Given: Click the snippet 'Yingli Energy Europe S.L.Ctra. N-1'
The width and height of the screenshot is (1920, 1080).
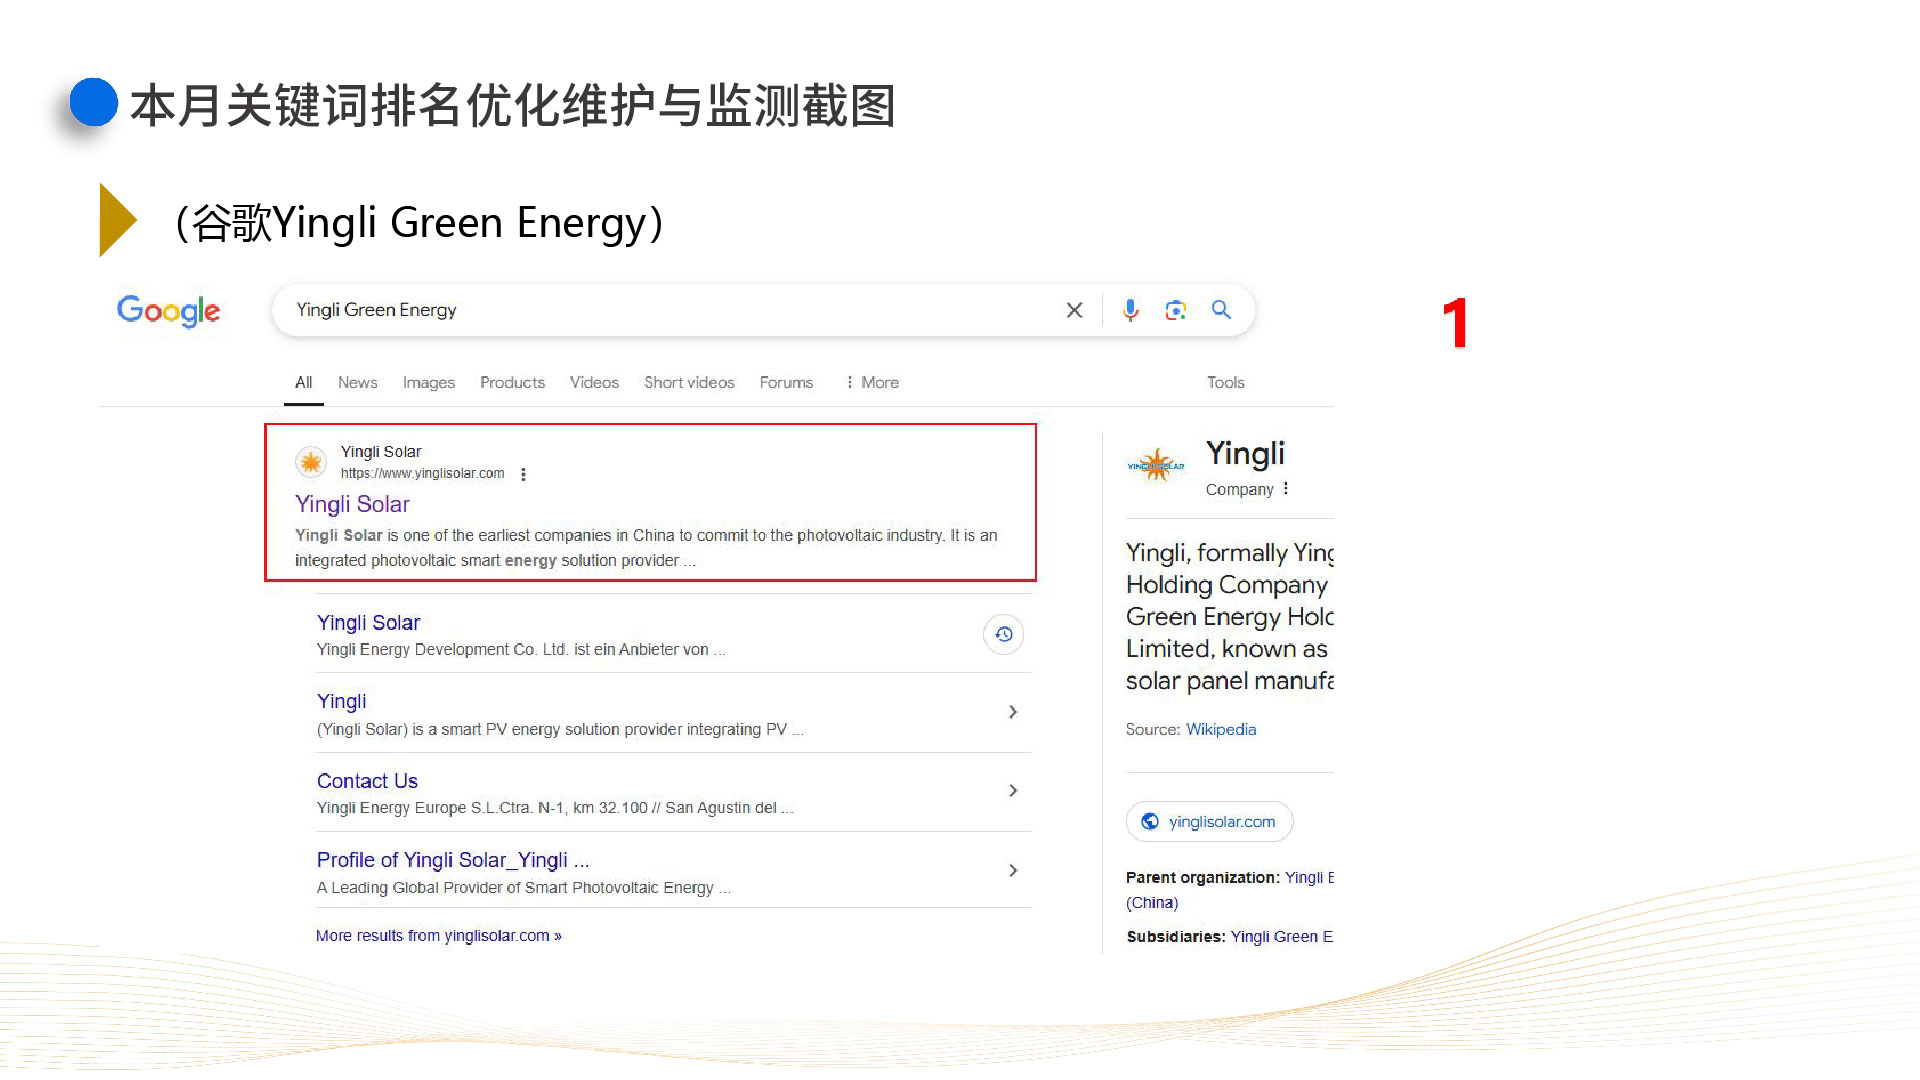Looking at the screenshot, I should pyautogui.click(x=555, y=808).
